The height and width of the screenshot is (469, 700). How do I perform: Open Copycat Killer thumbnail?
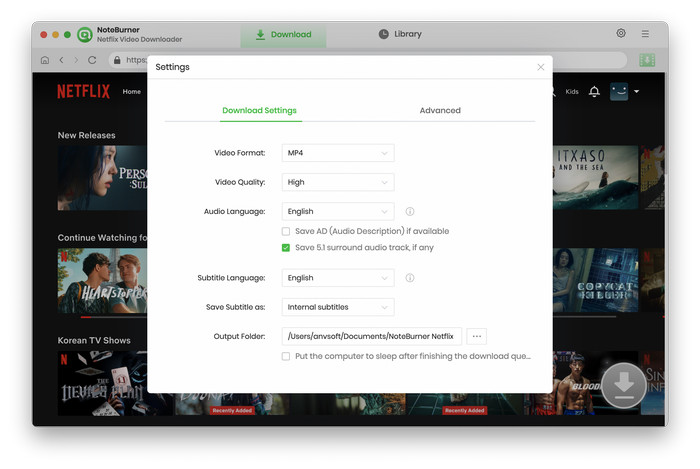click(596, 280)
